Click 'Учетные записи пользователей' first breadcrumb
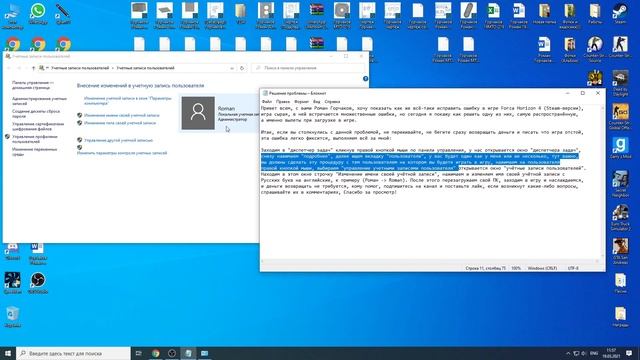Screen dimensions: 640x360 point(80,68)
